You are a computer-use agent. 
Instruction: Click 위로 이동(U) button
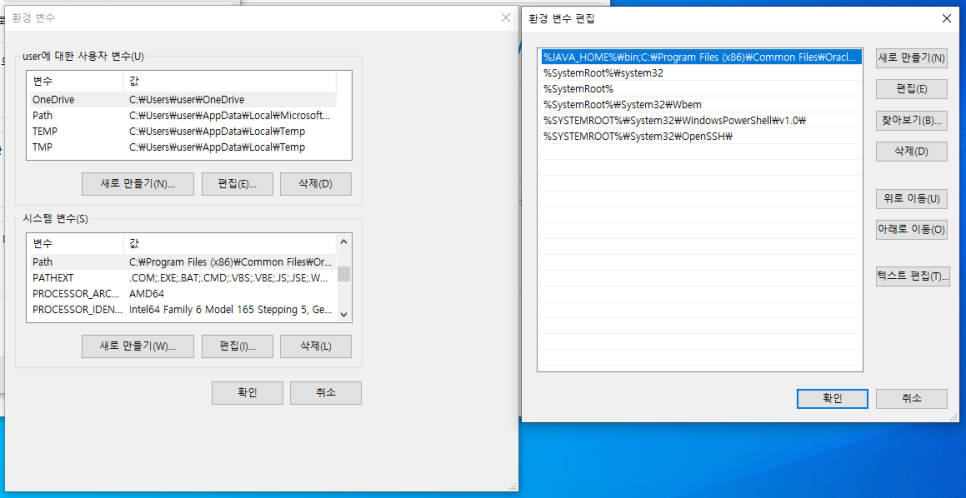(x=911, y=198)
